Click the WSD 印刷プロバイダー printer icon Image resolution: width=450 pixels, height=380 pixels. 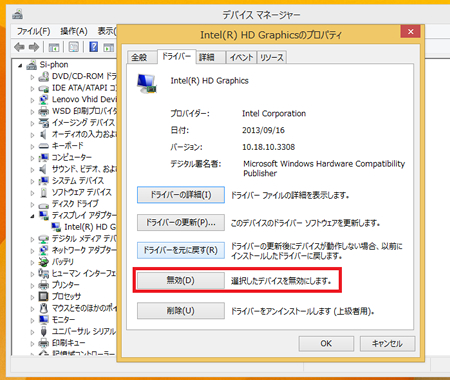click(44, 111)
